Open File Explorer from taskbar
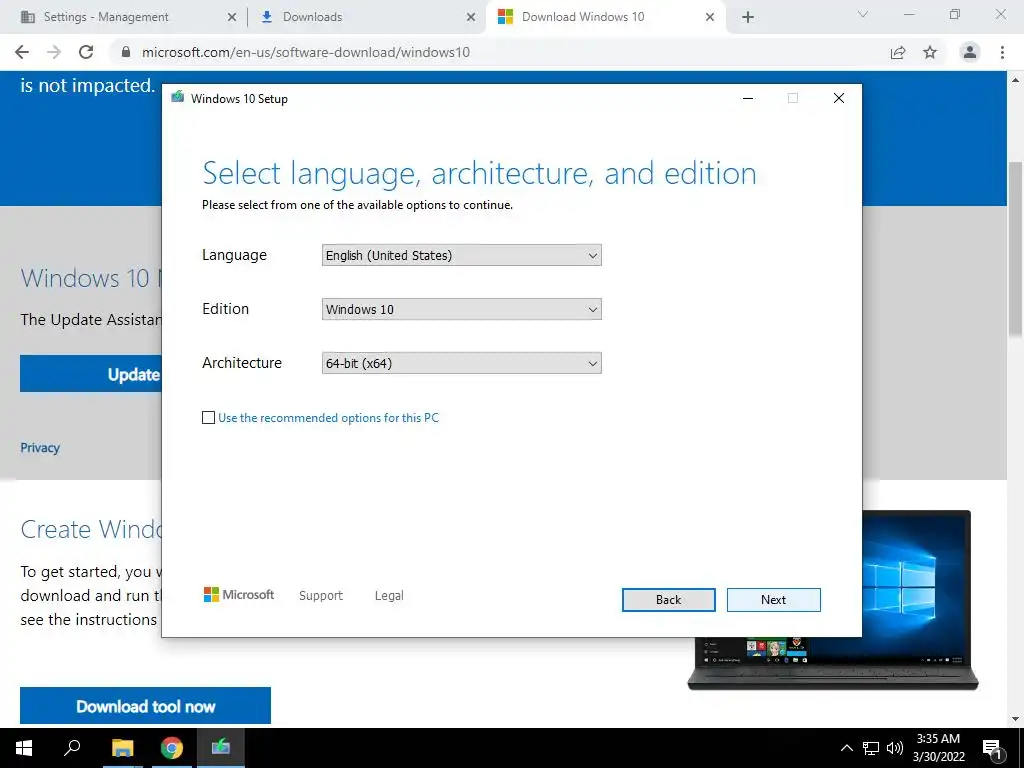The height and width of the screenshot is (768, 1024). tap(122, 748)
